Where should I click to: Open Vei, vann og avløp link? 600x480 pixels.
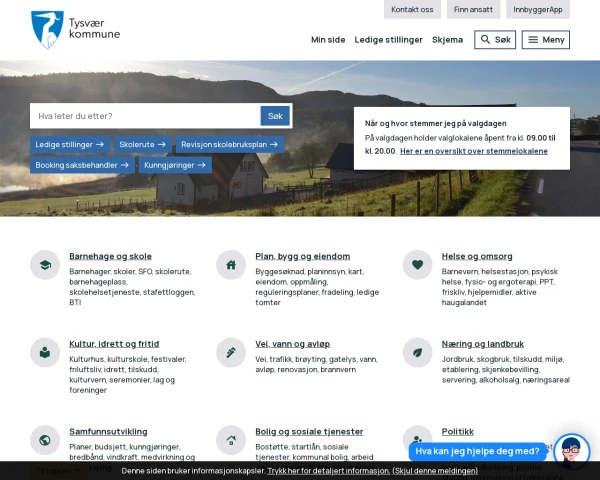click(x=292, y=344)
